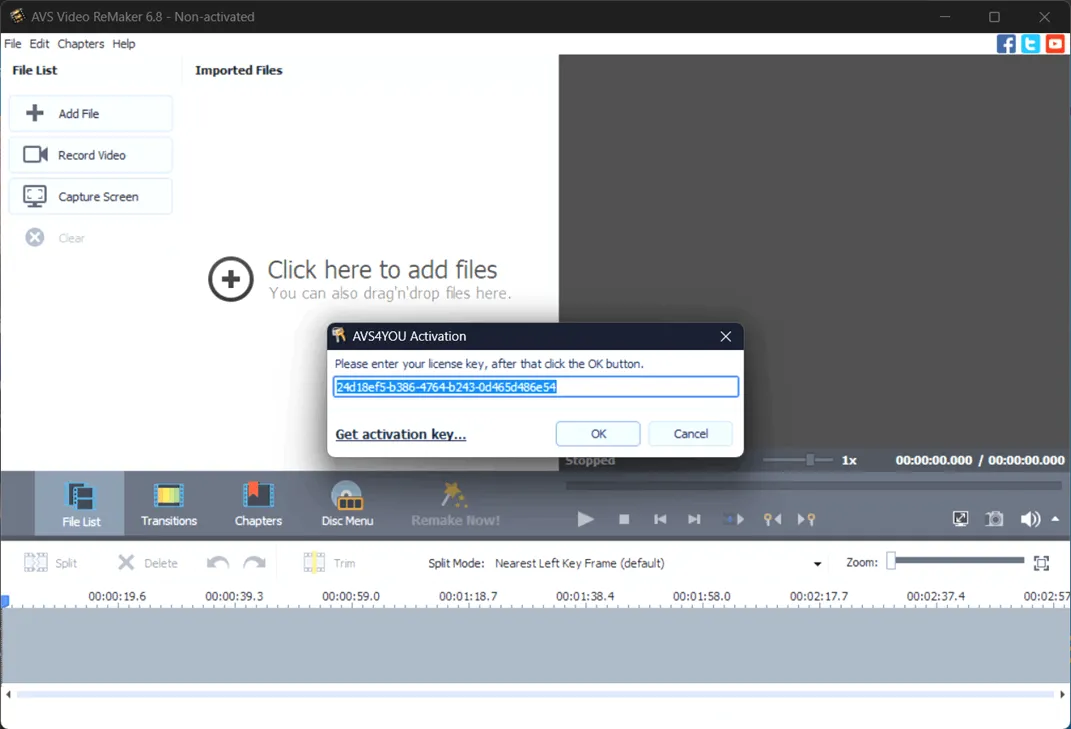The image size is (1071, 729).
Task: Open the AVS4YOU YouTube channel
Action: point(1054,43)
